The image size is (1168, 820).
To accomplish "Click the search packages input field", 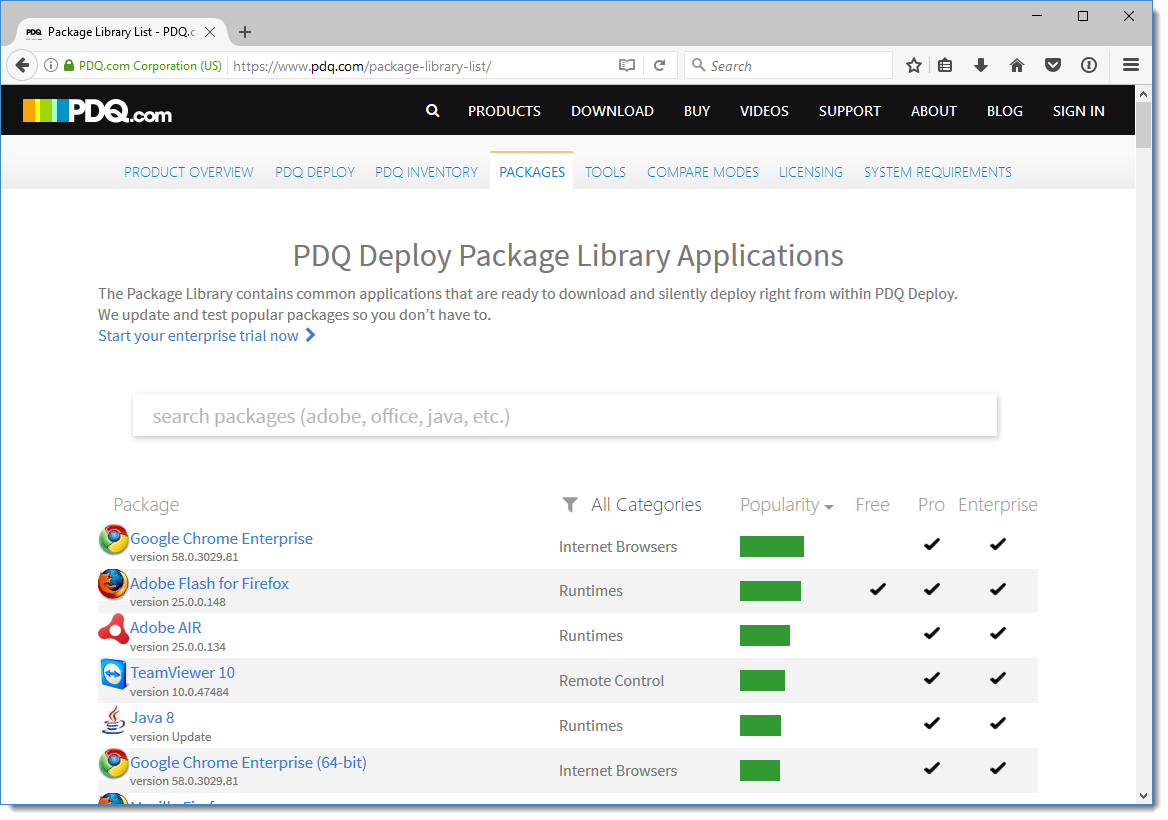I will pos(565,416).
